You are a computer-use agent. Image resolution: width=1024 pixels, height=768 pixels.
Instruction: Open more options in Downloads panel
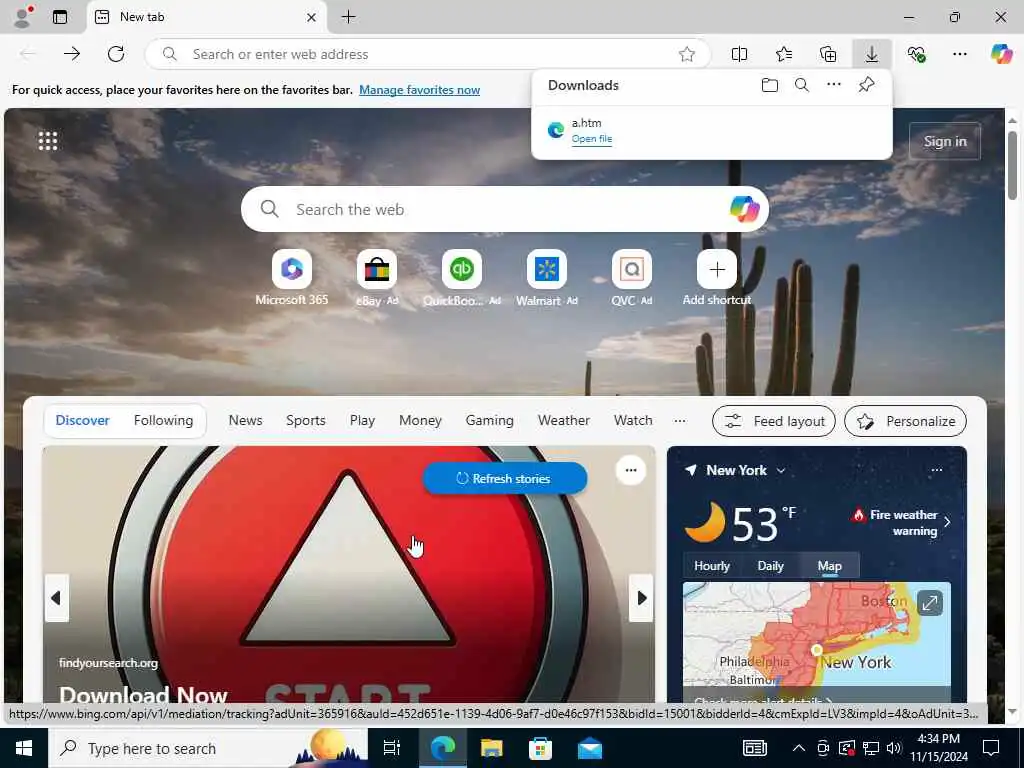tap(834, 84)
